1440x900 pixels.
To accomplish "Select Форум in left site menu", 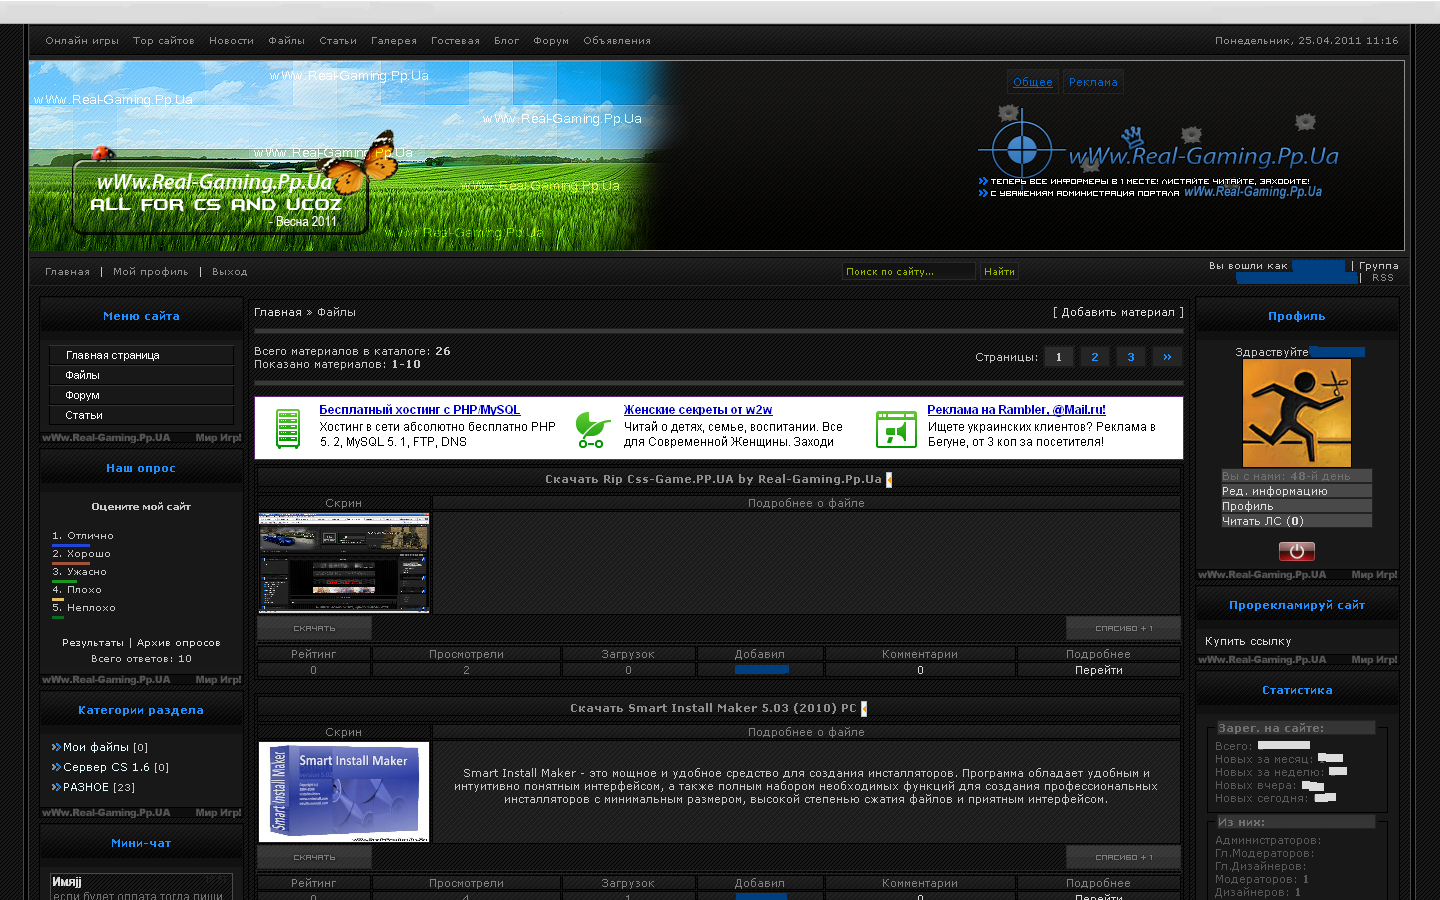I will click(141, 395).
